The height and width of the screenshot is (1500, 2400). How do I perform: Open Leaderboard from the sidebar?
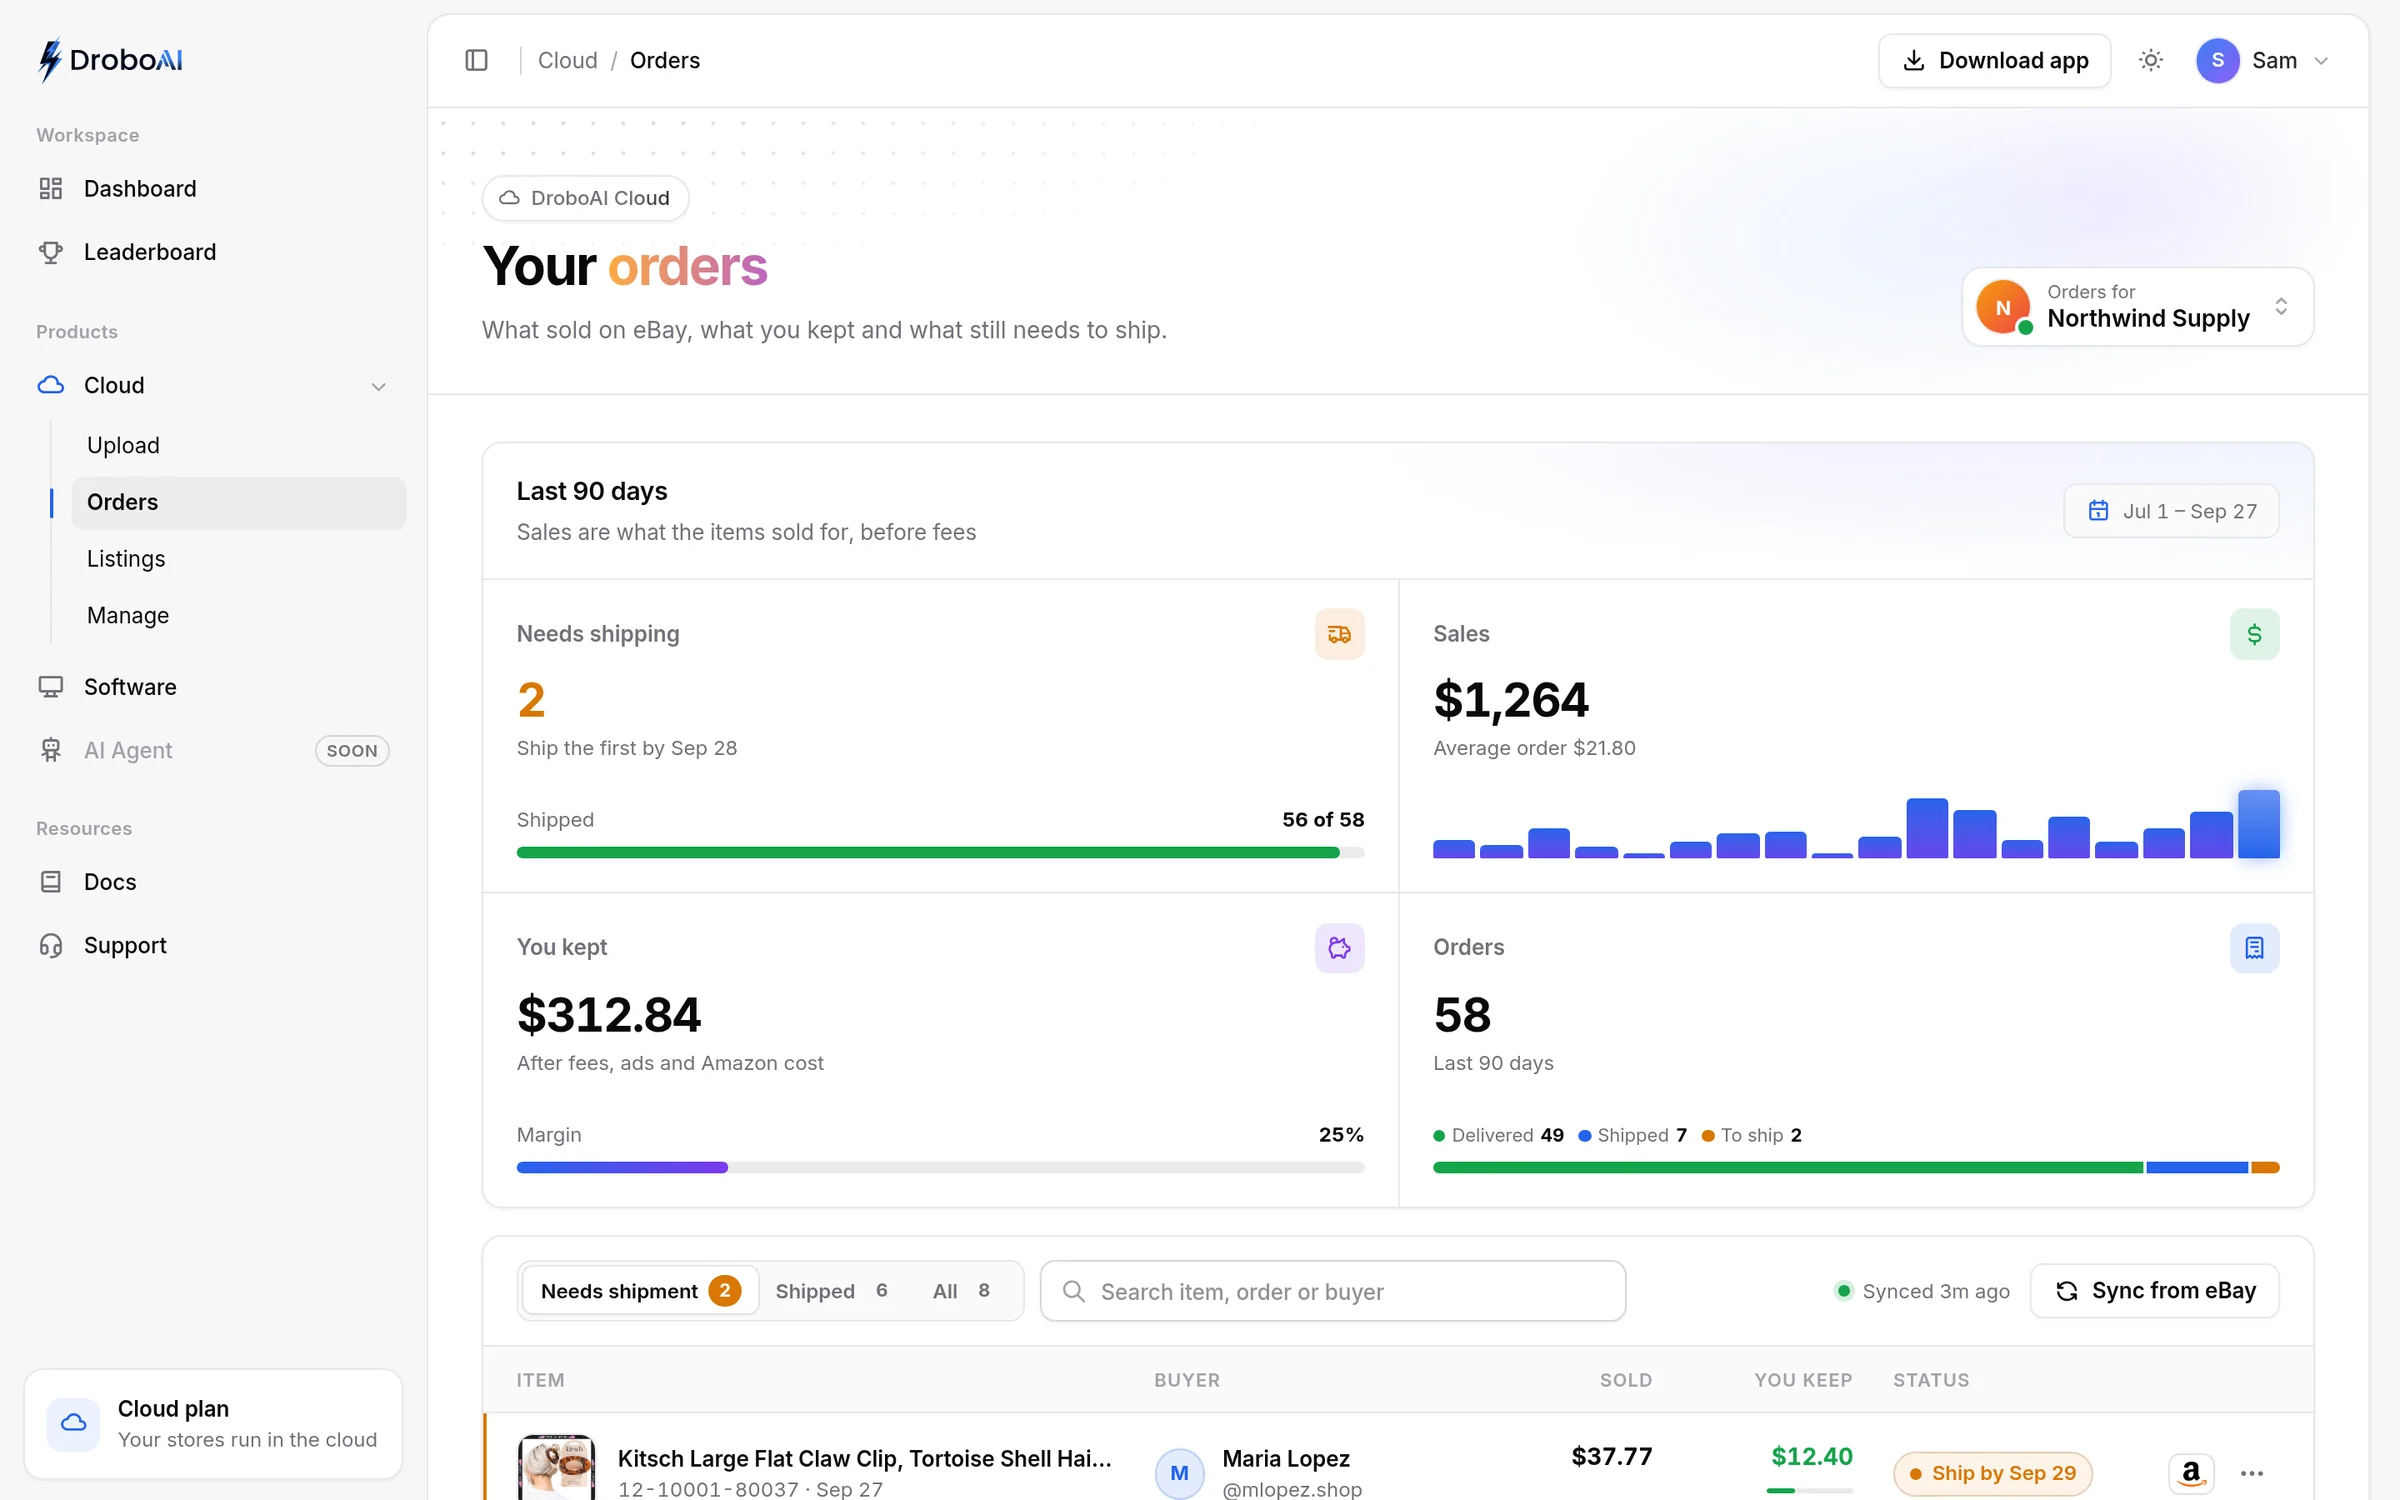tap(213, 252)
